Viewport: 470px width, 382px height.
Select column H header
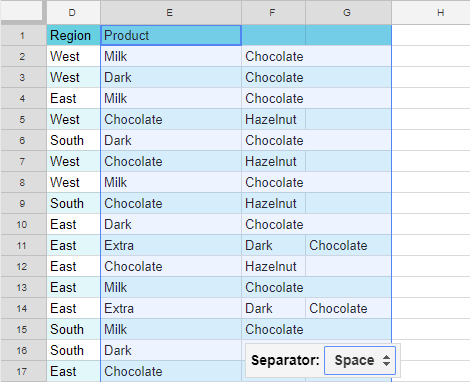click(x=431, y=13)
